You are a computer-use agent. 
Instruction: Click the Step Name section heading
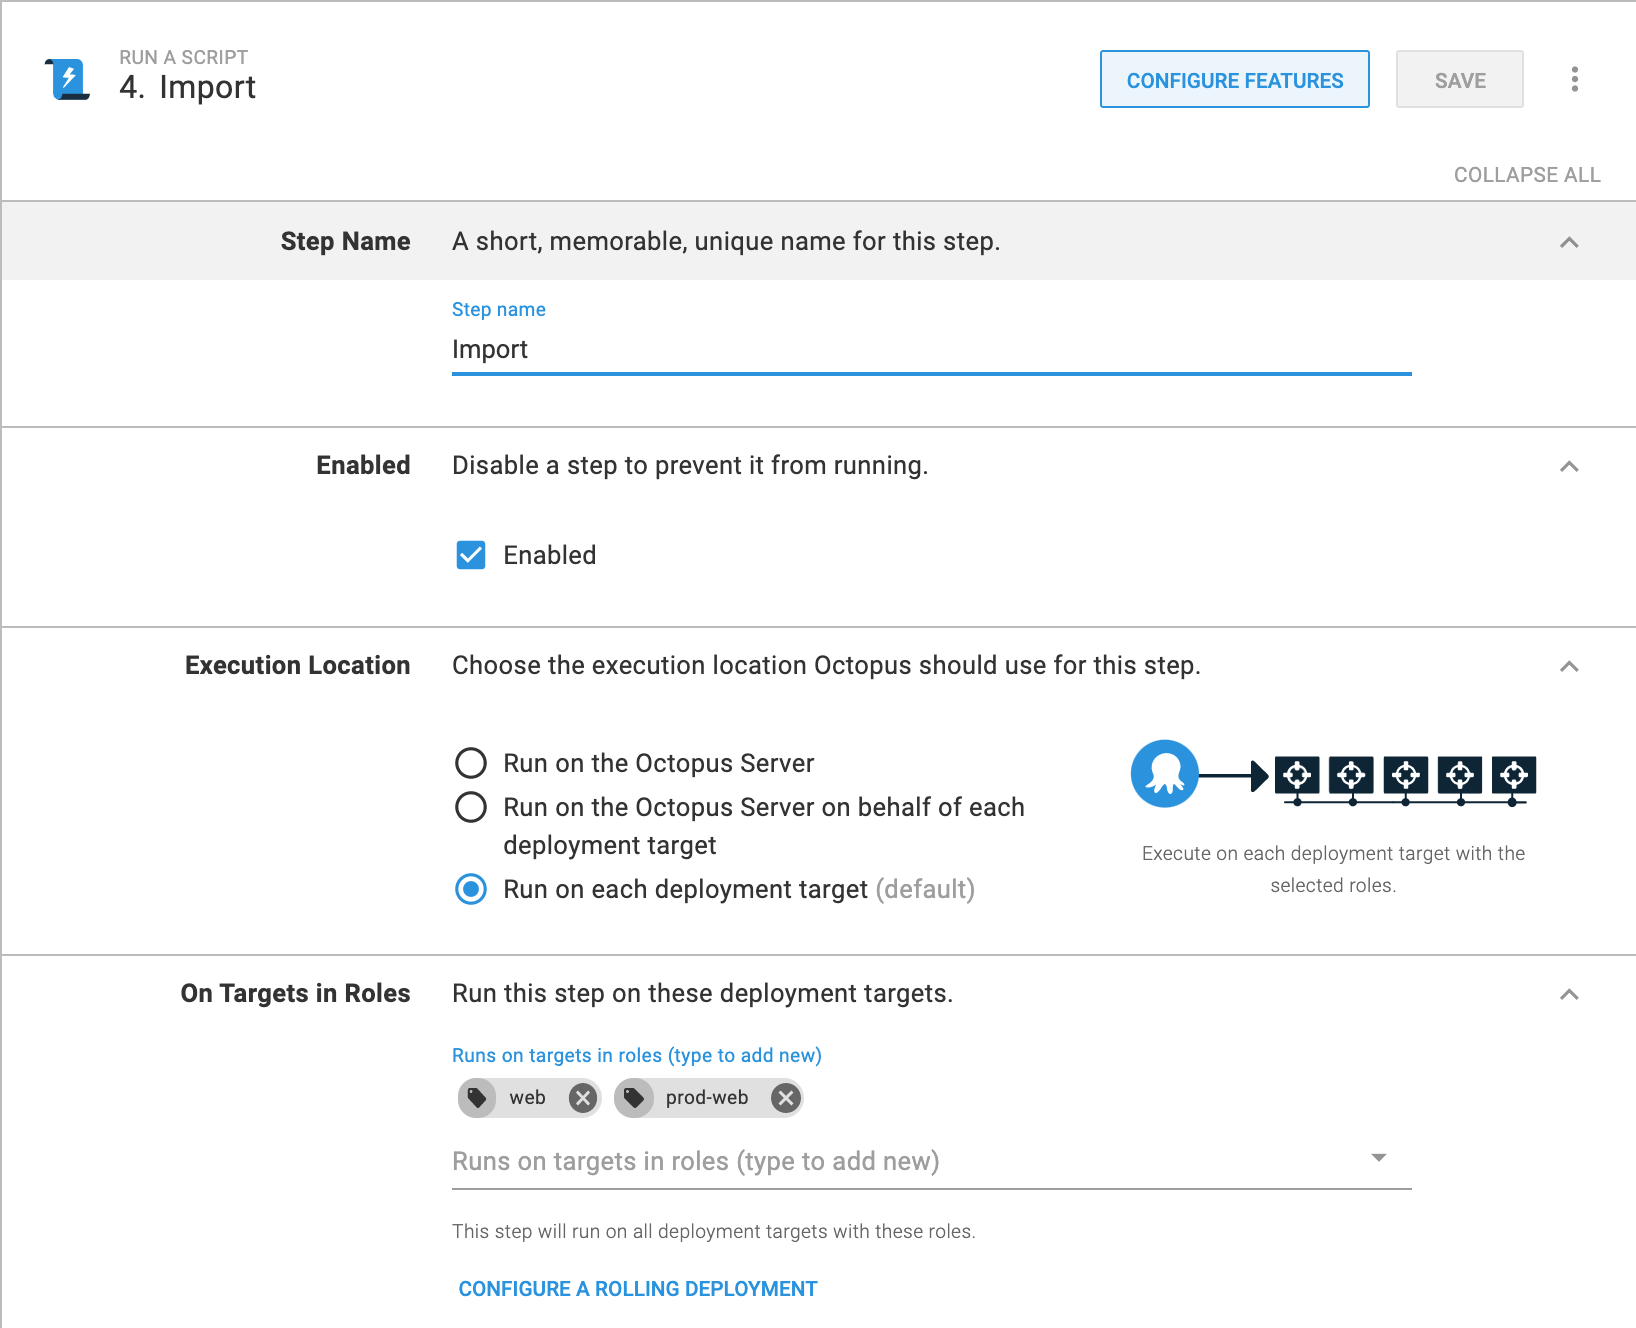(x=346, y=242)
